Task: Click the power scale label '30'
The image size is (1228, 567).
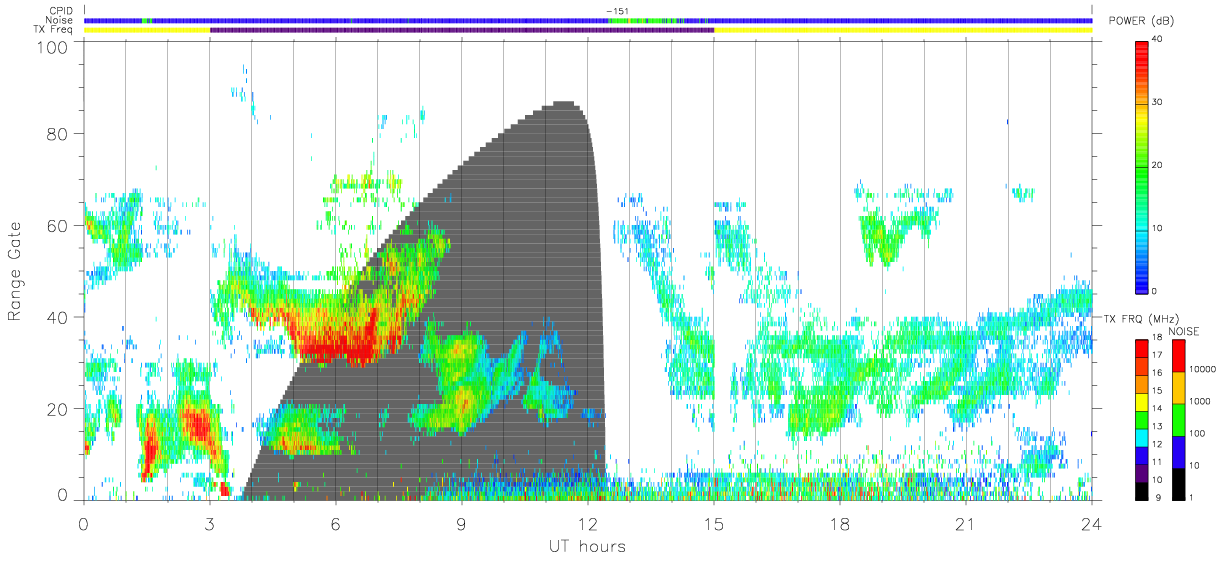Action: point(1158,103)
